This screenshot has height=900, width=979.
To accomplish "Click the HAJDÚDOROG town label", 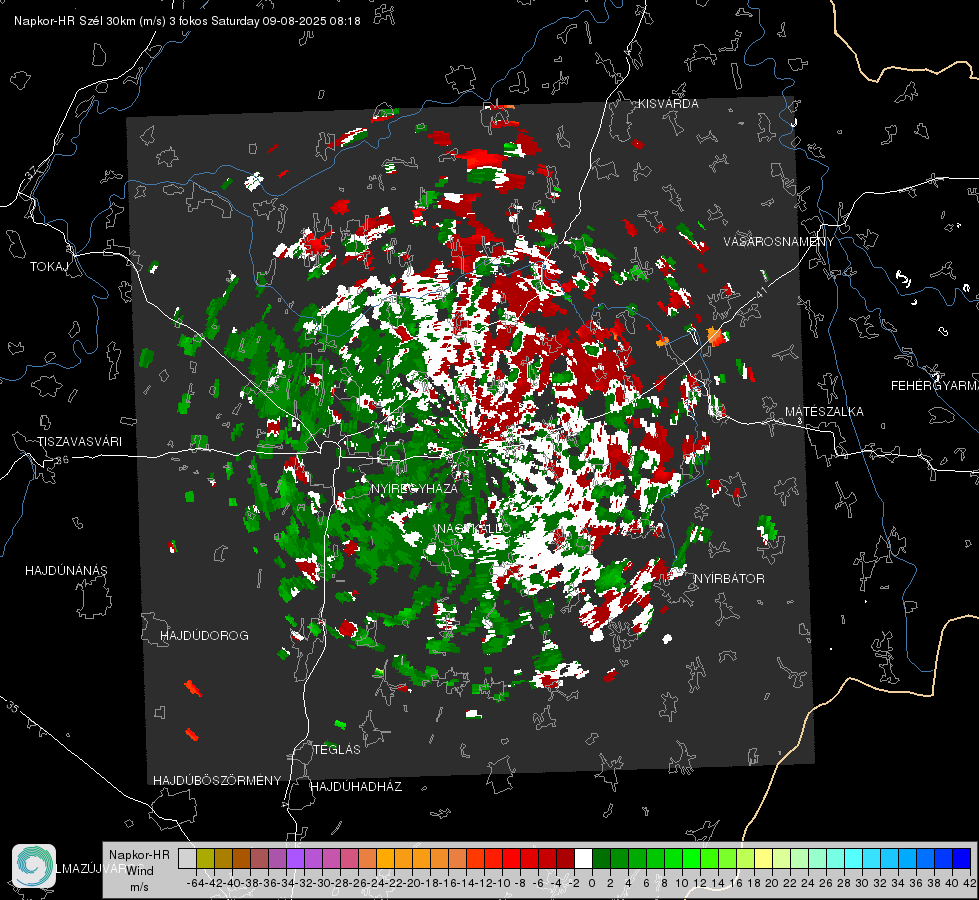I will [204, 636].
